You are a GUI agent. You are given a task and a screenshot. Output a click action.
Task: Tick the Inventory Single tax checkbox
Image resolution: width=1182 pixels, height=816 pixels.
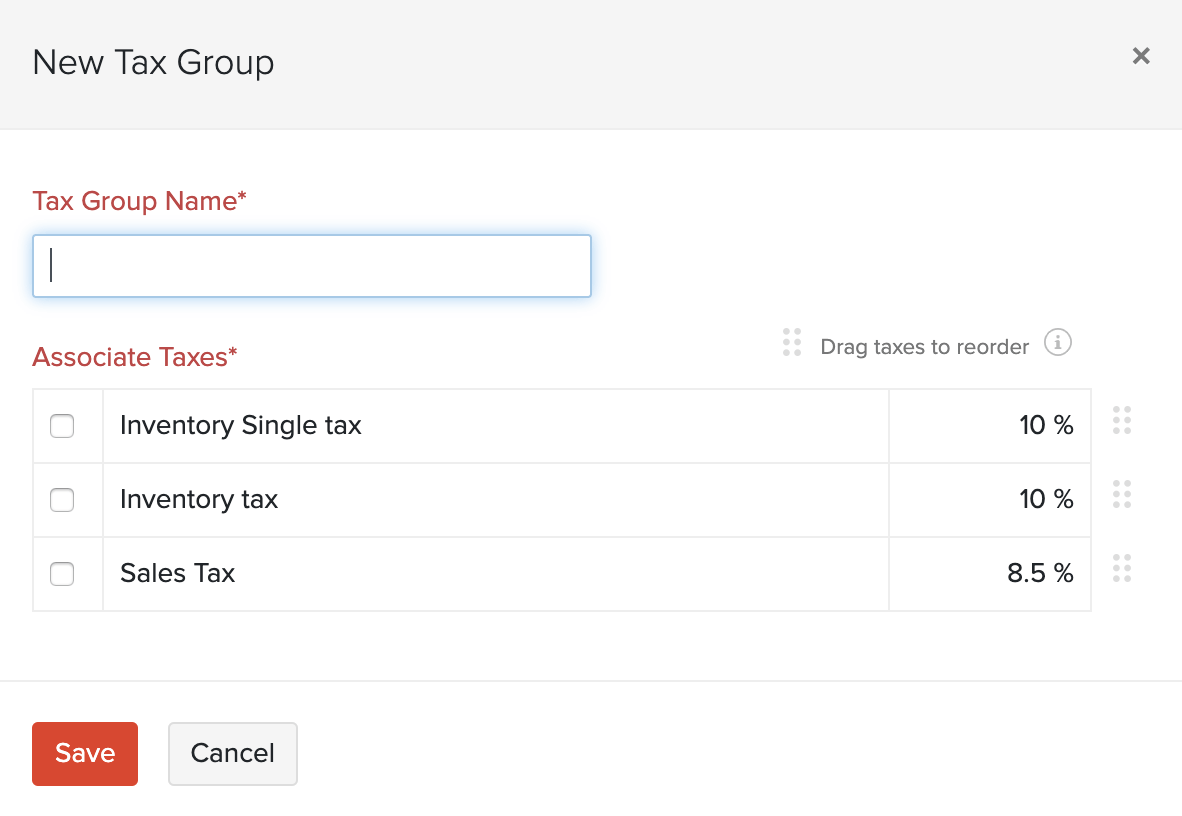[x=62, y=427]
